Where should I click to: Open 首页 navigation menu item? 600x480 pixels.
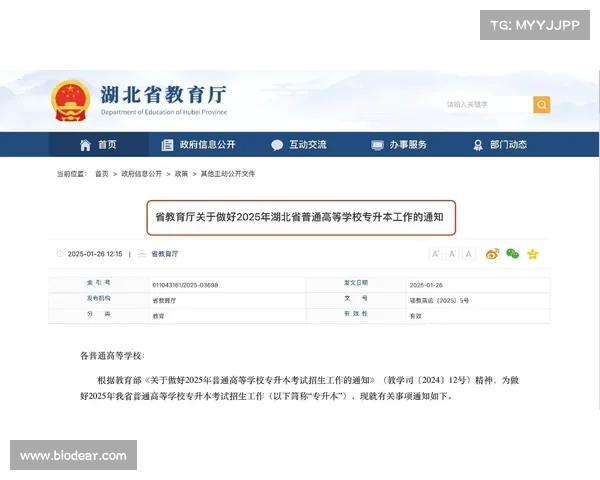pyautogui.click(x=107, y=145)
